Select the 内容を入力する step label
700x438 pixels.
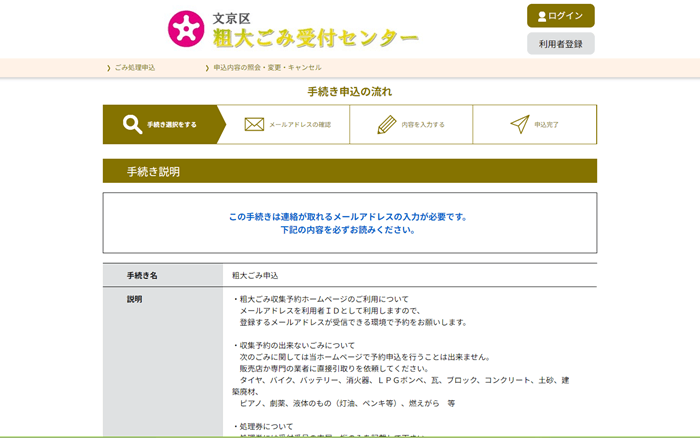click(x=423, y=125)
